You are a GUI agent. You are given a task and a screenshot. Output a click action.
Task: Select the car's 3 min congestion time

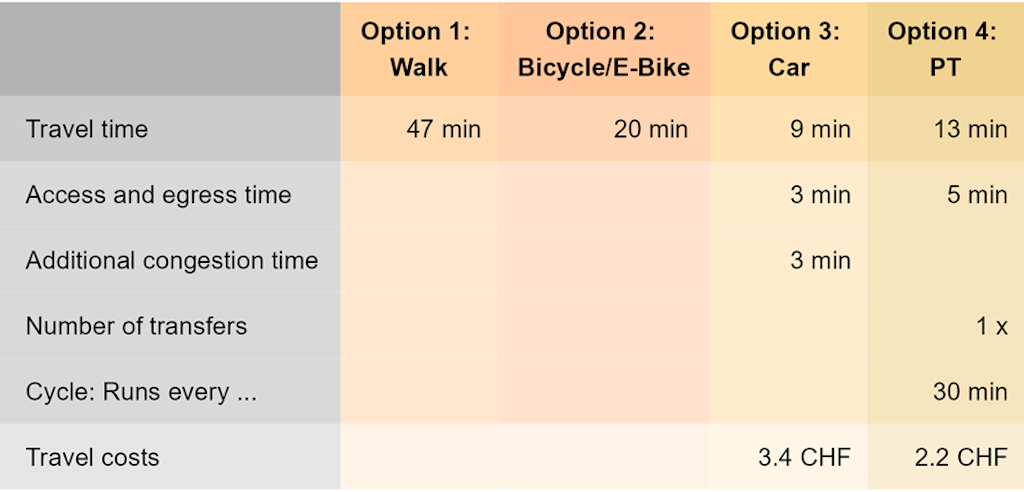pos(820,261)
